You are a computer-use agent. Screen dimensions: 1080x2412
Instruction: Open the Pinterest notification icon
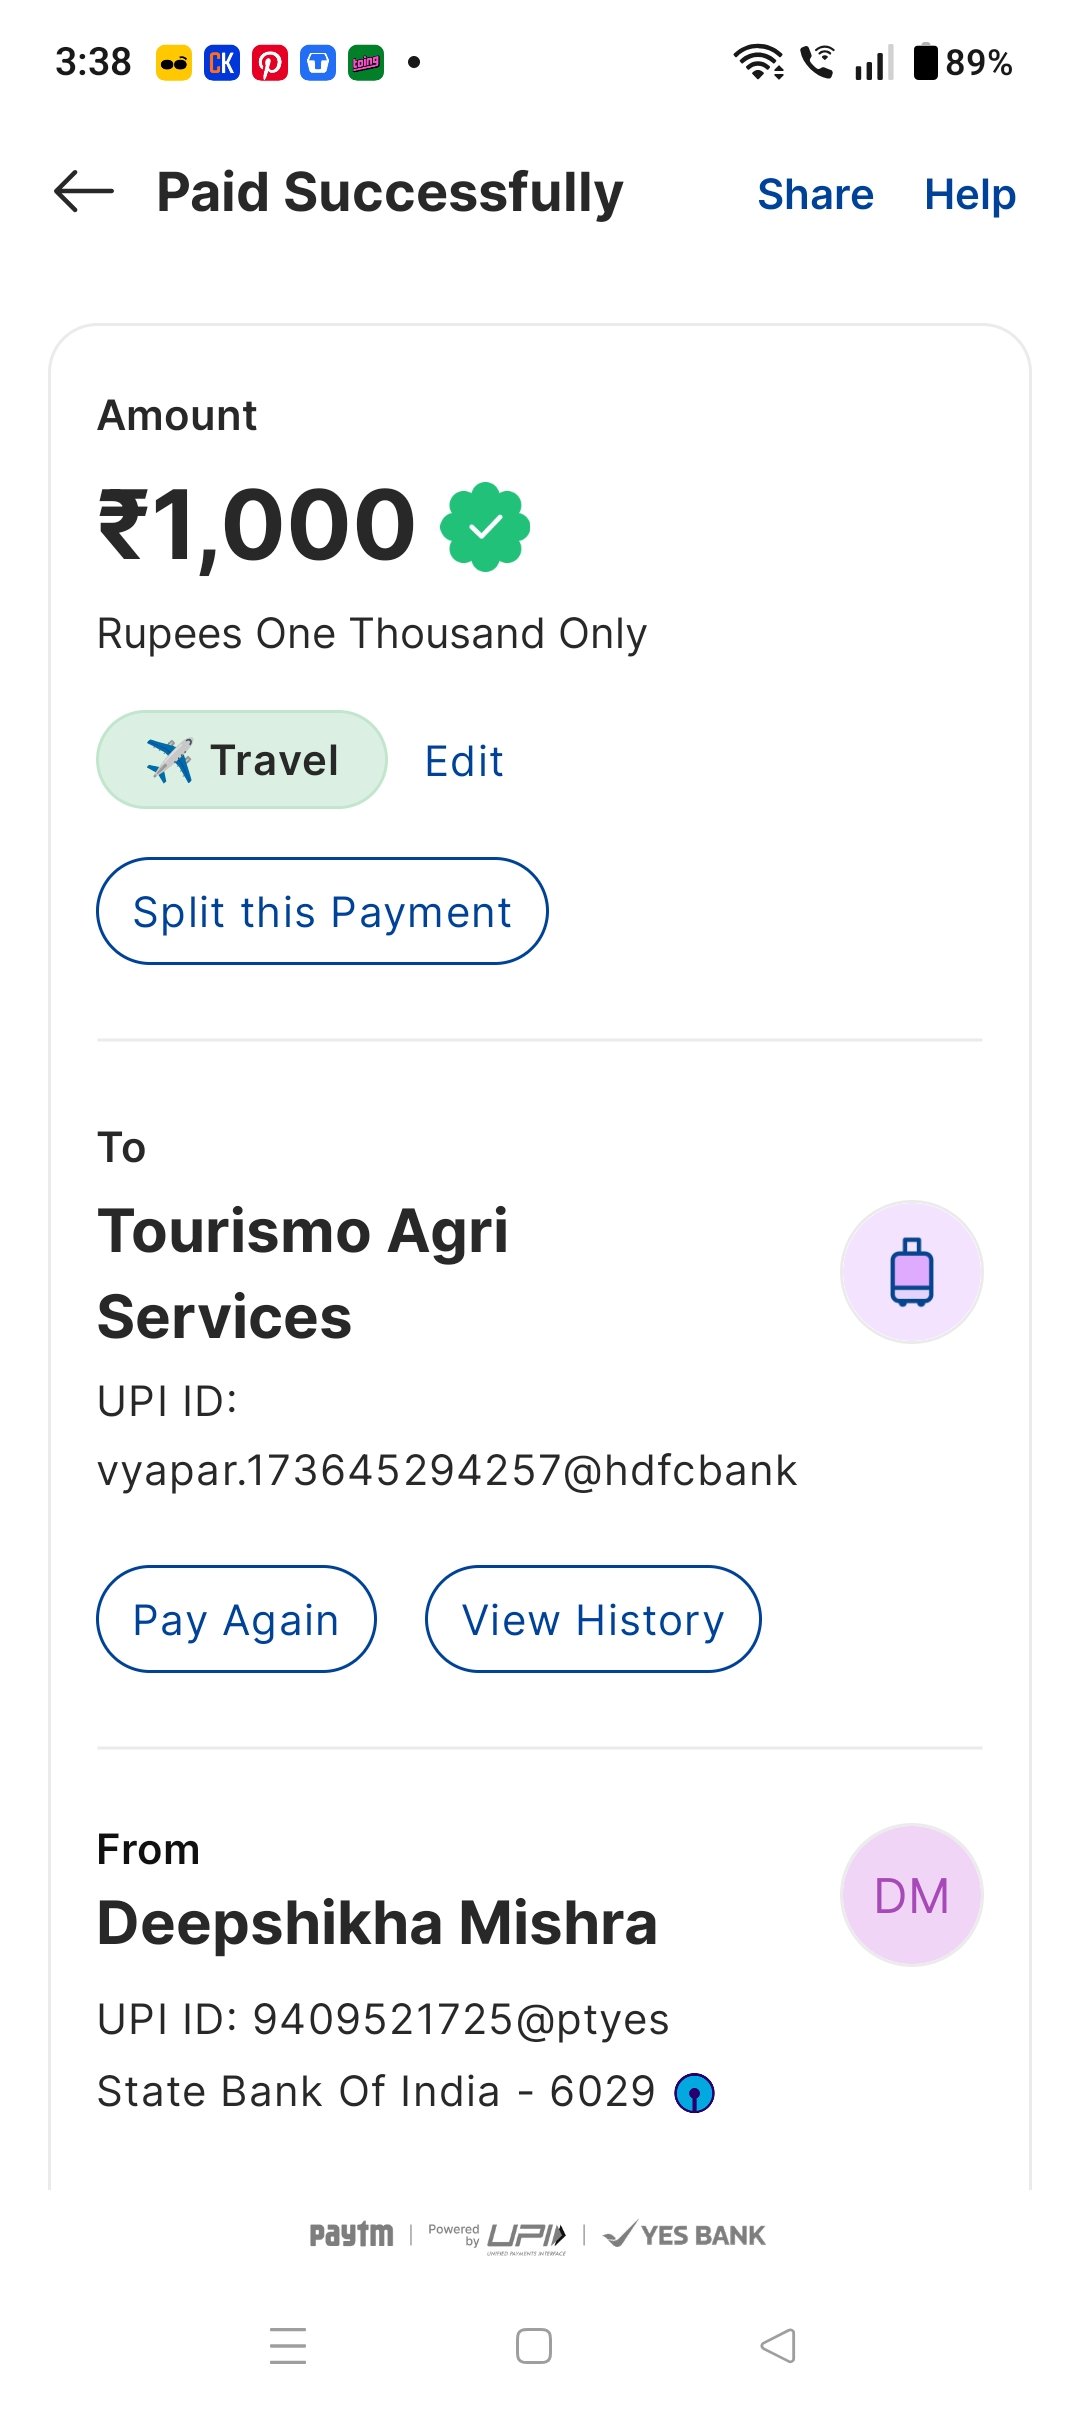click(269, 63)
